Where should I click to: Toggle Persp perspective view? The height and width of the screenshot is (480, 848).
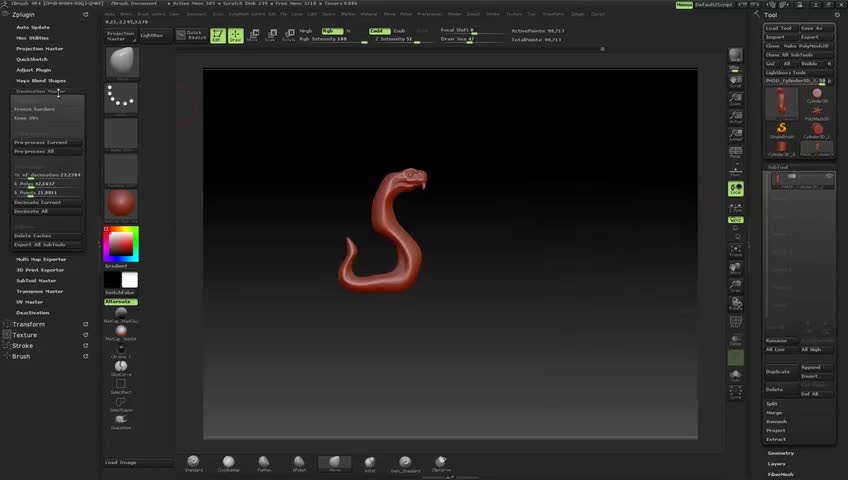click(736, 153)
